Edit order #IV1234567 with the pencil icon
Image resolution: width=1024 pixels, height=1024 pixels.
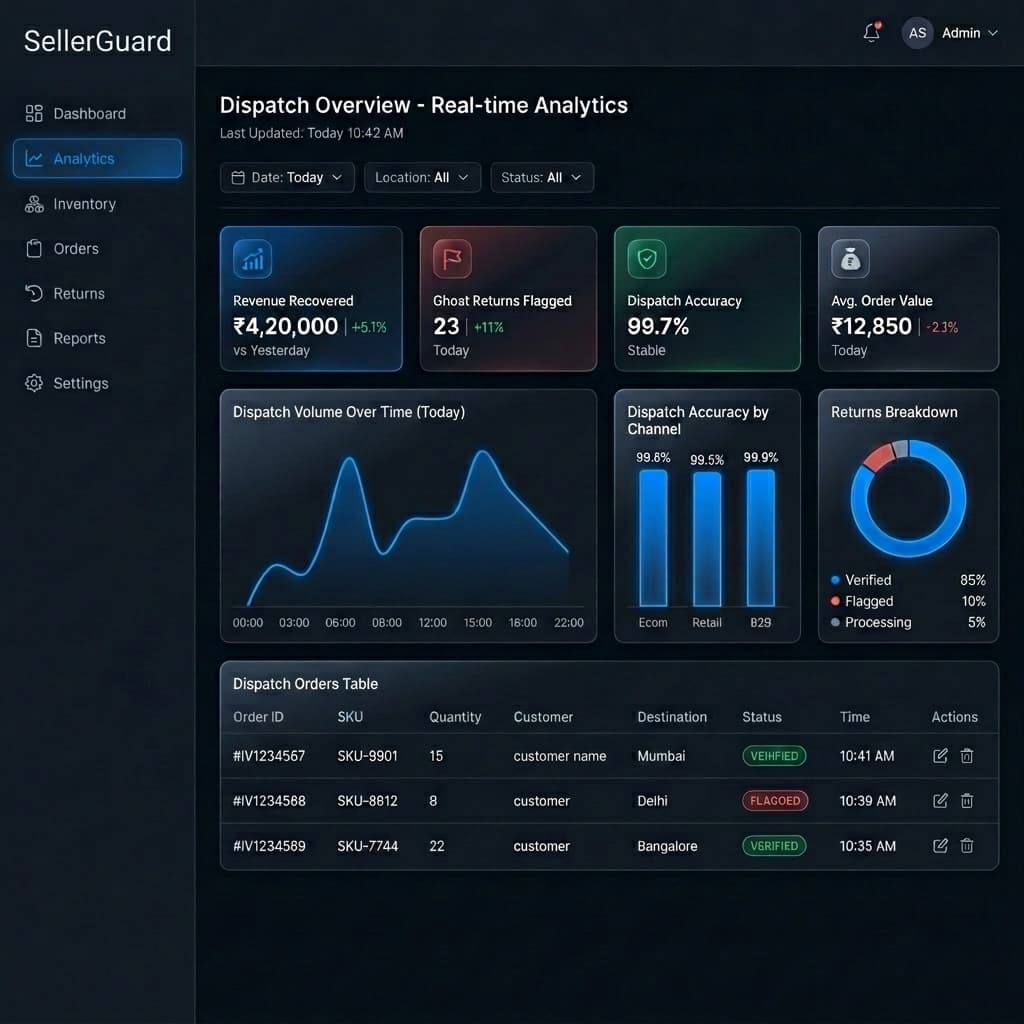point(939,756)
